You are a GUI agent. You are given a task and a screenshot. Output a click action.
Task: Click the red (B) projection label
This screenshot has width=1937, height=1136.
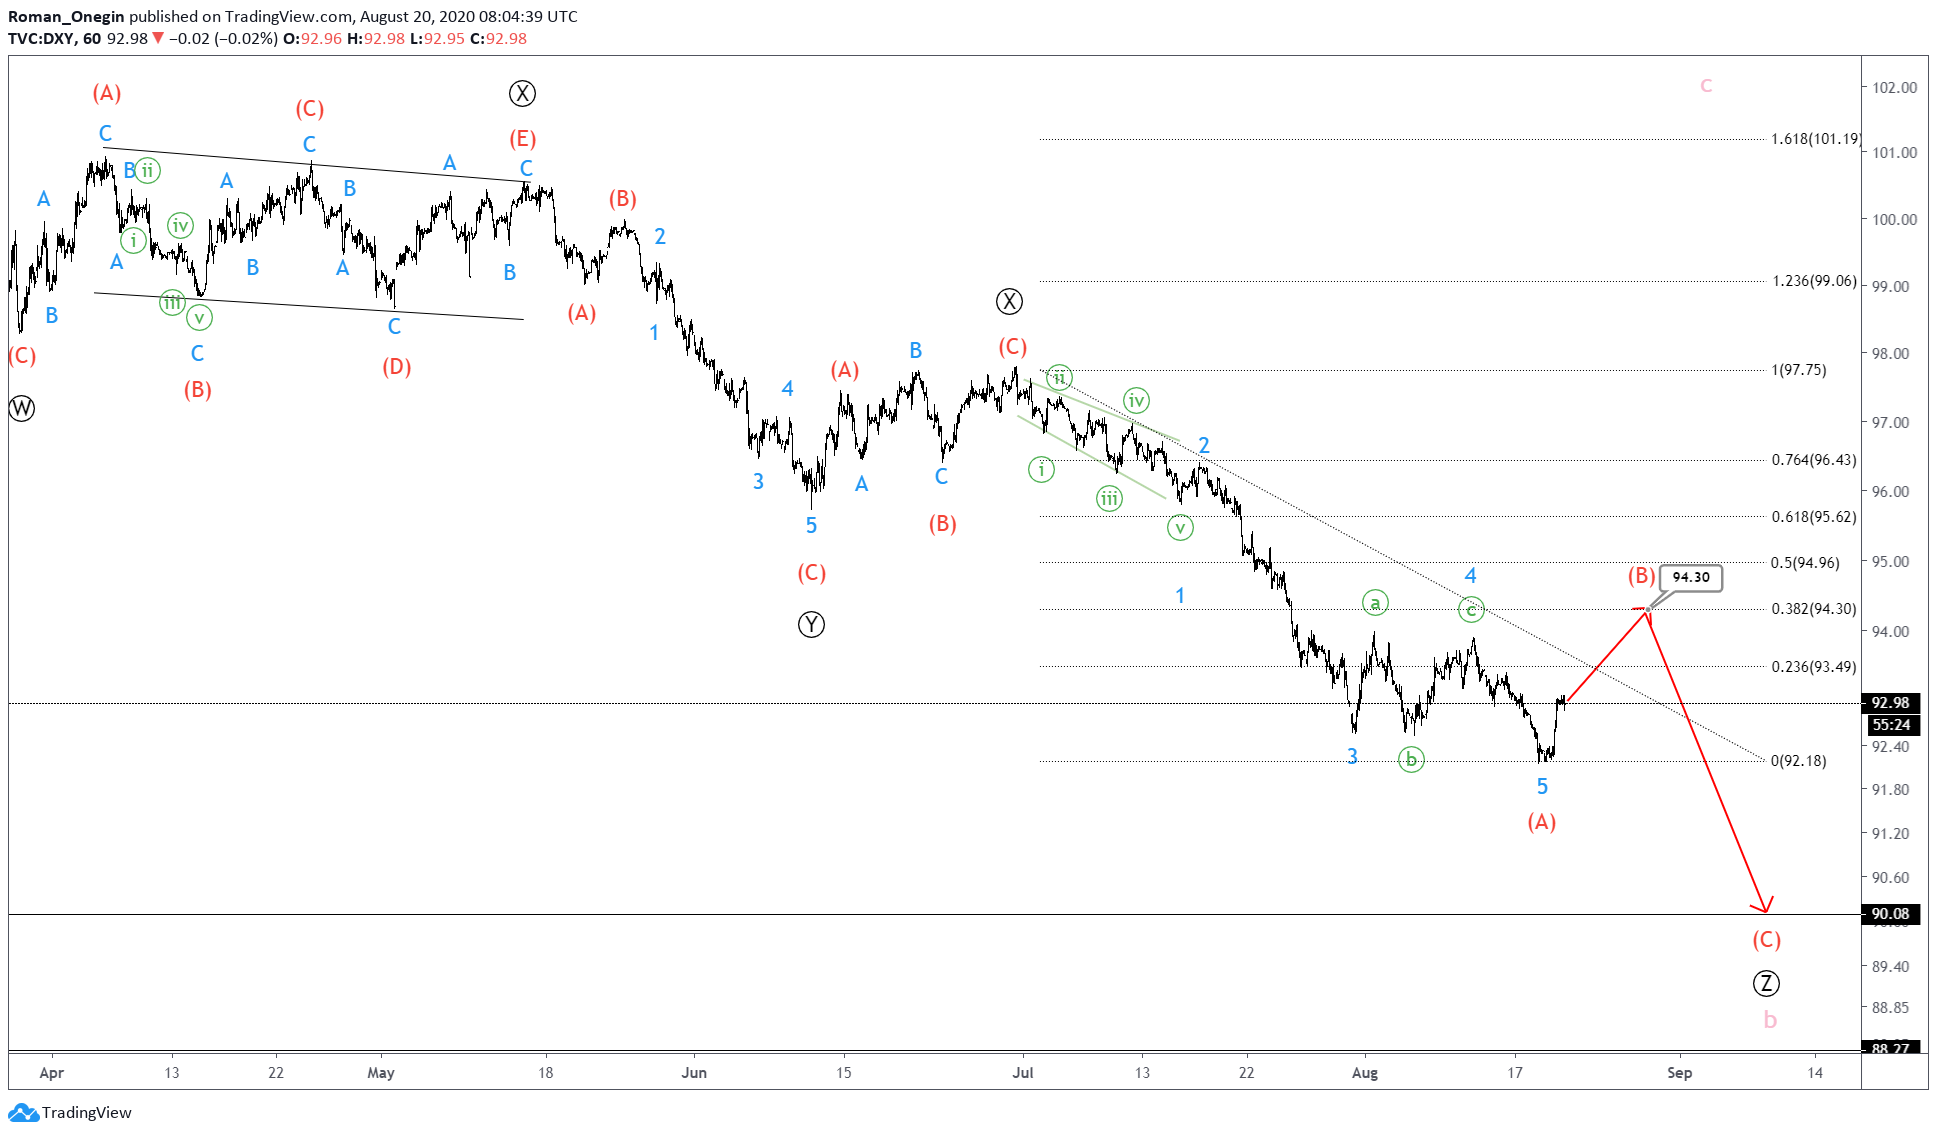[x=1641, y=576]
